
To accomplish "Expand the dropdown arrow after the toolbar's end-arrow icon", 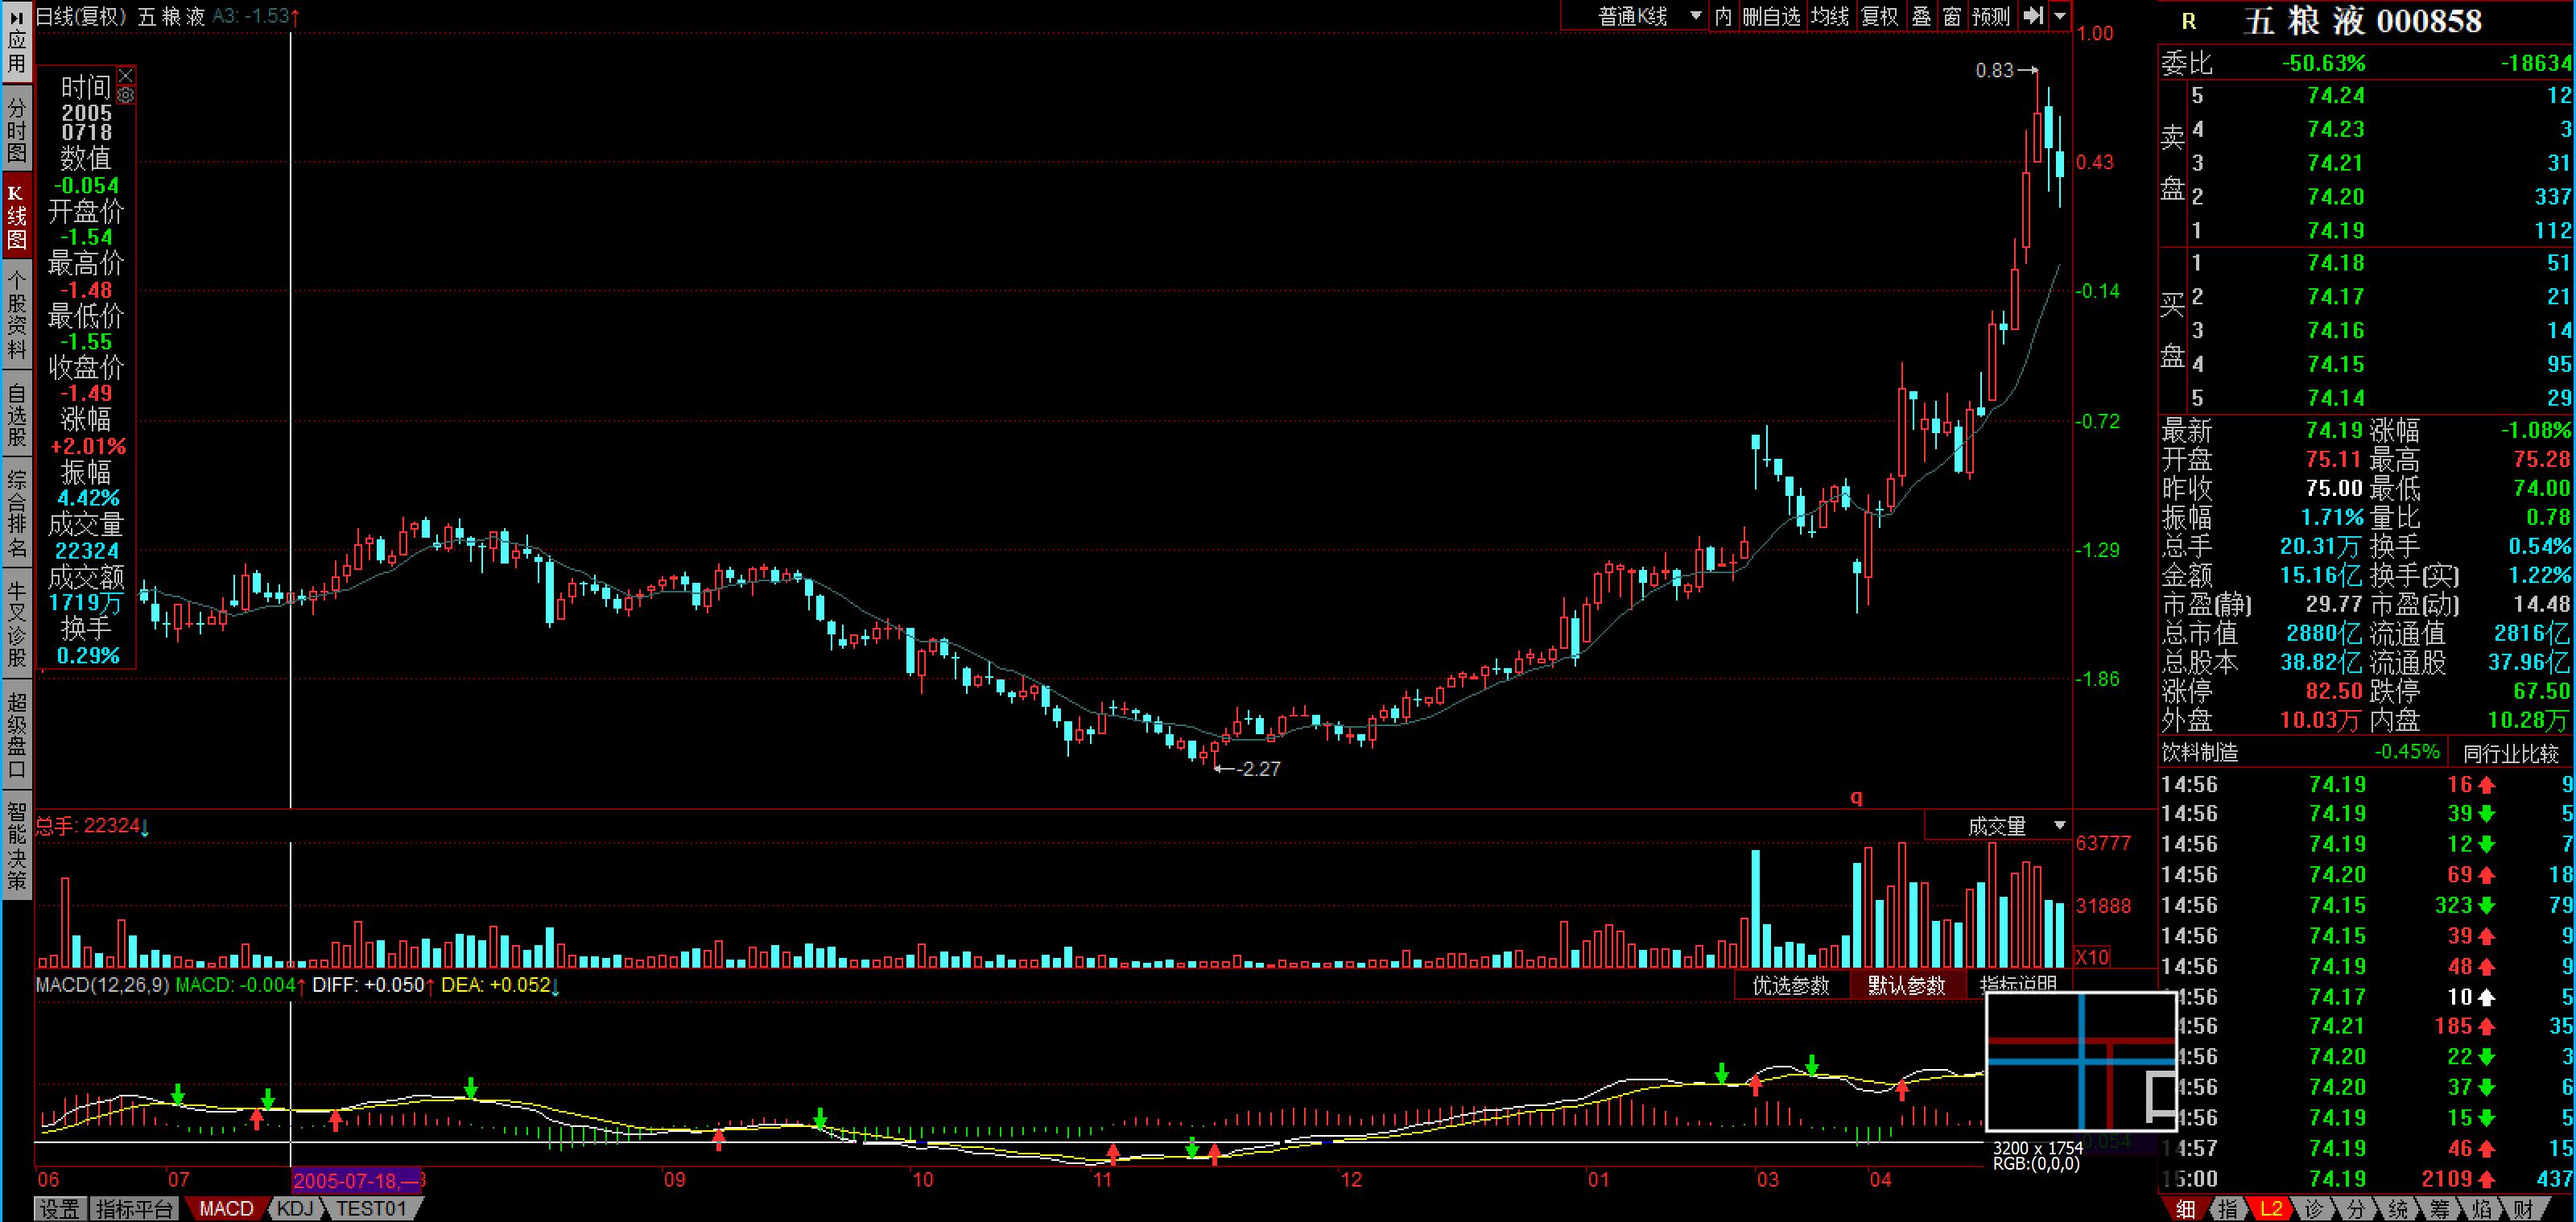I will coord(2060,16).
